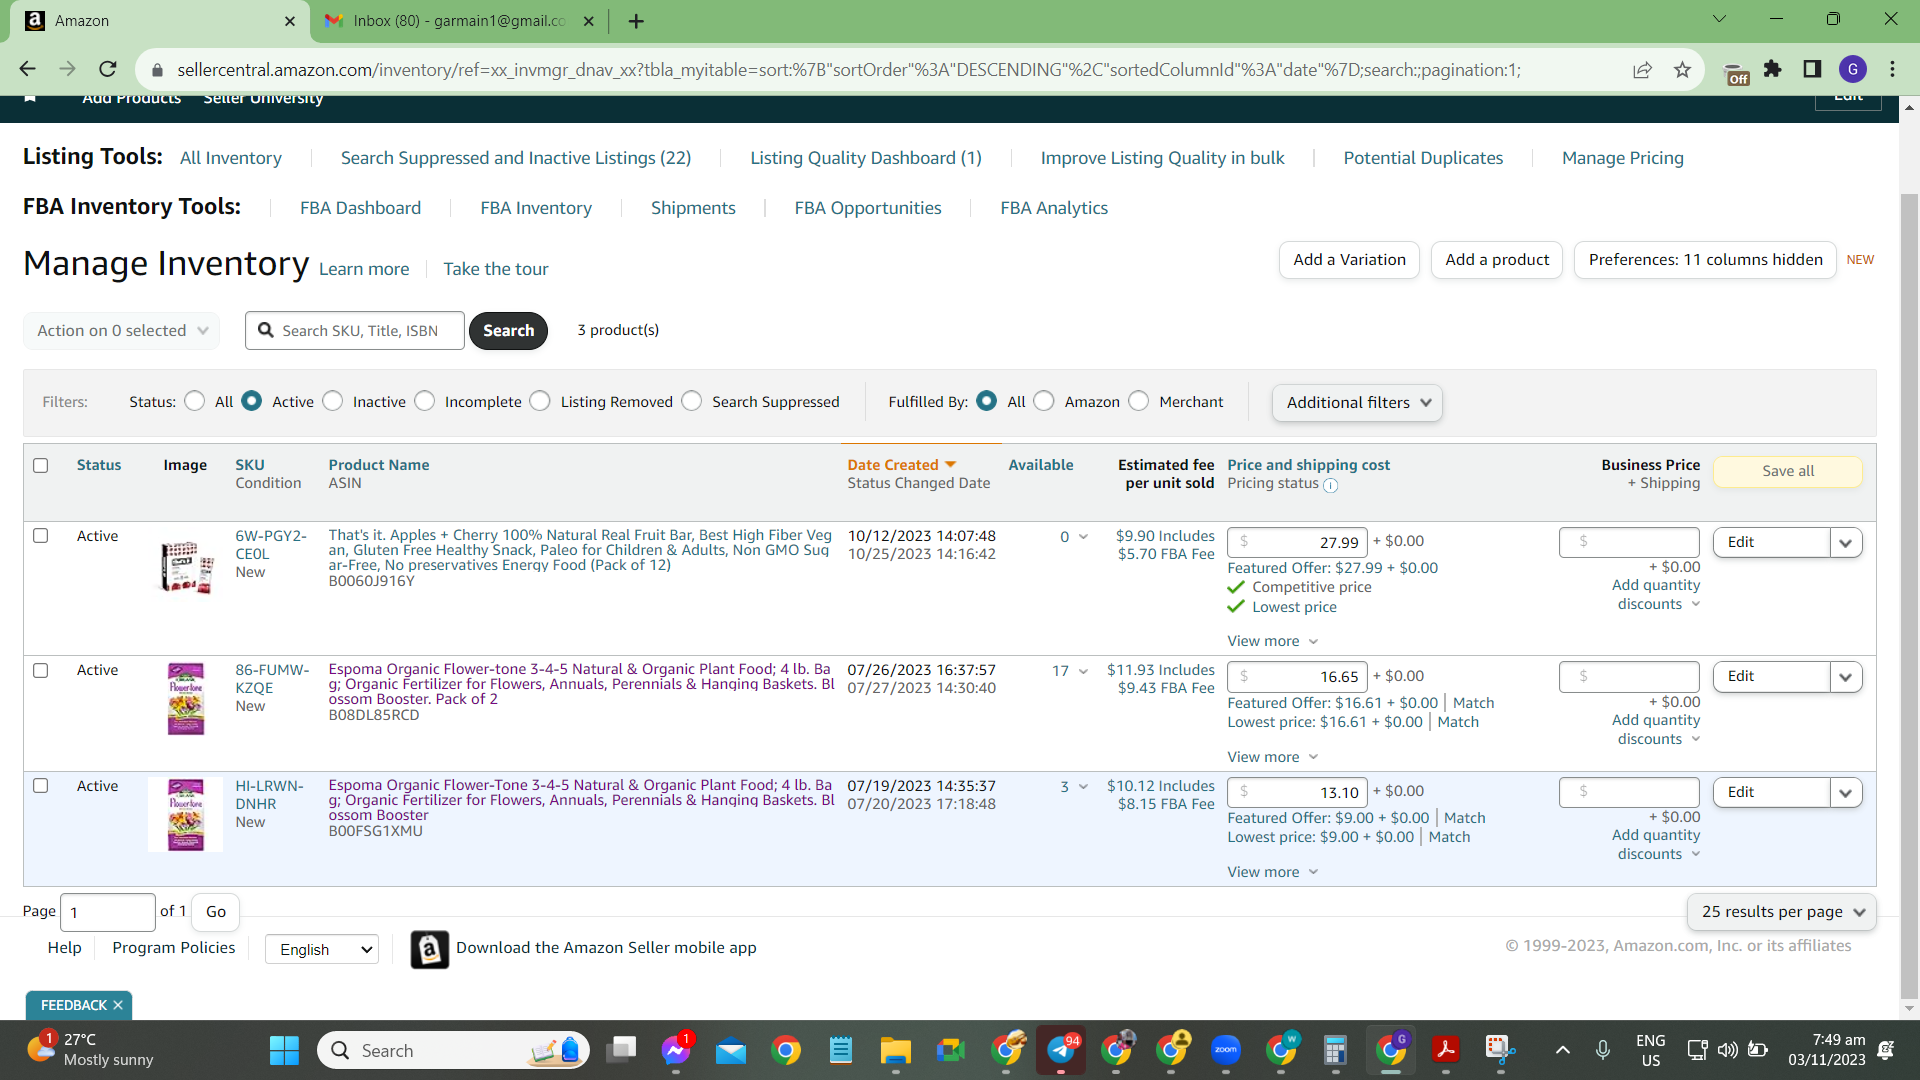Screen dimensions: 1920x1080
Task: Click the black Search button
Action: pos(508,331)
